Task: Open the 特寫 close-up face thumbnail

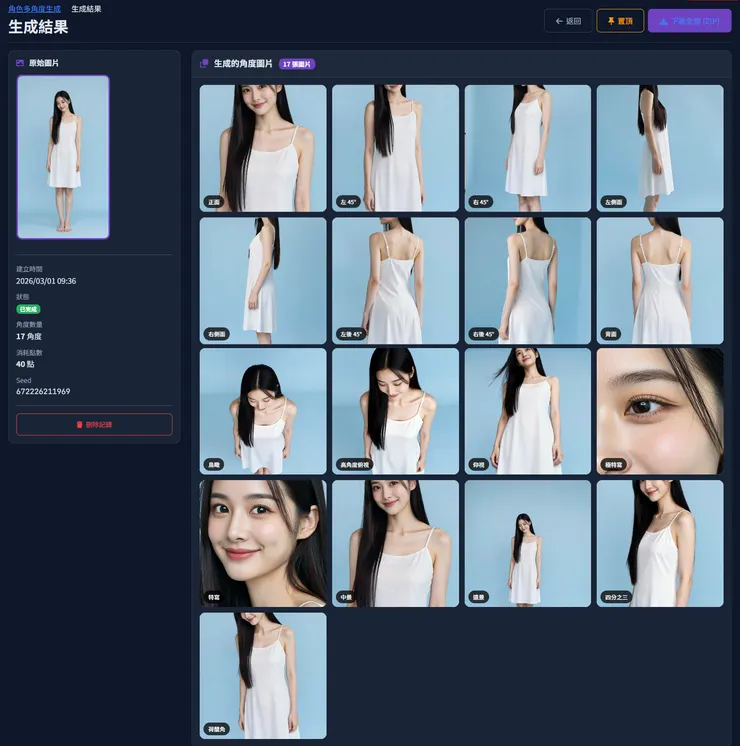Action: pos(263,543)
